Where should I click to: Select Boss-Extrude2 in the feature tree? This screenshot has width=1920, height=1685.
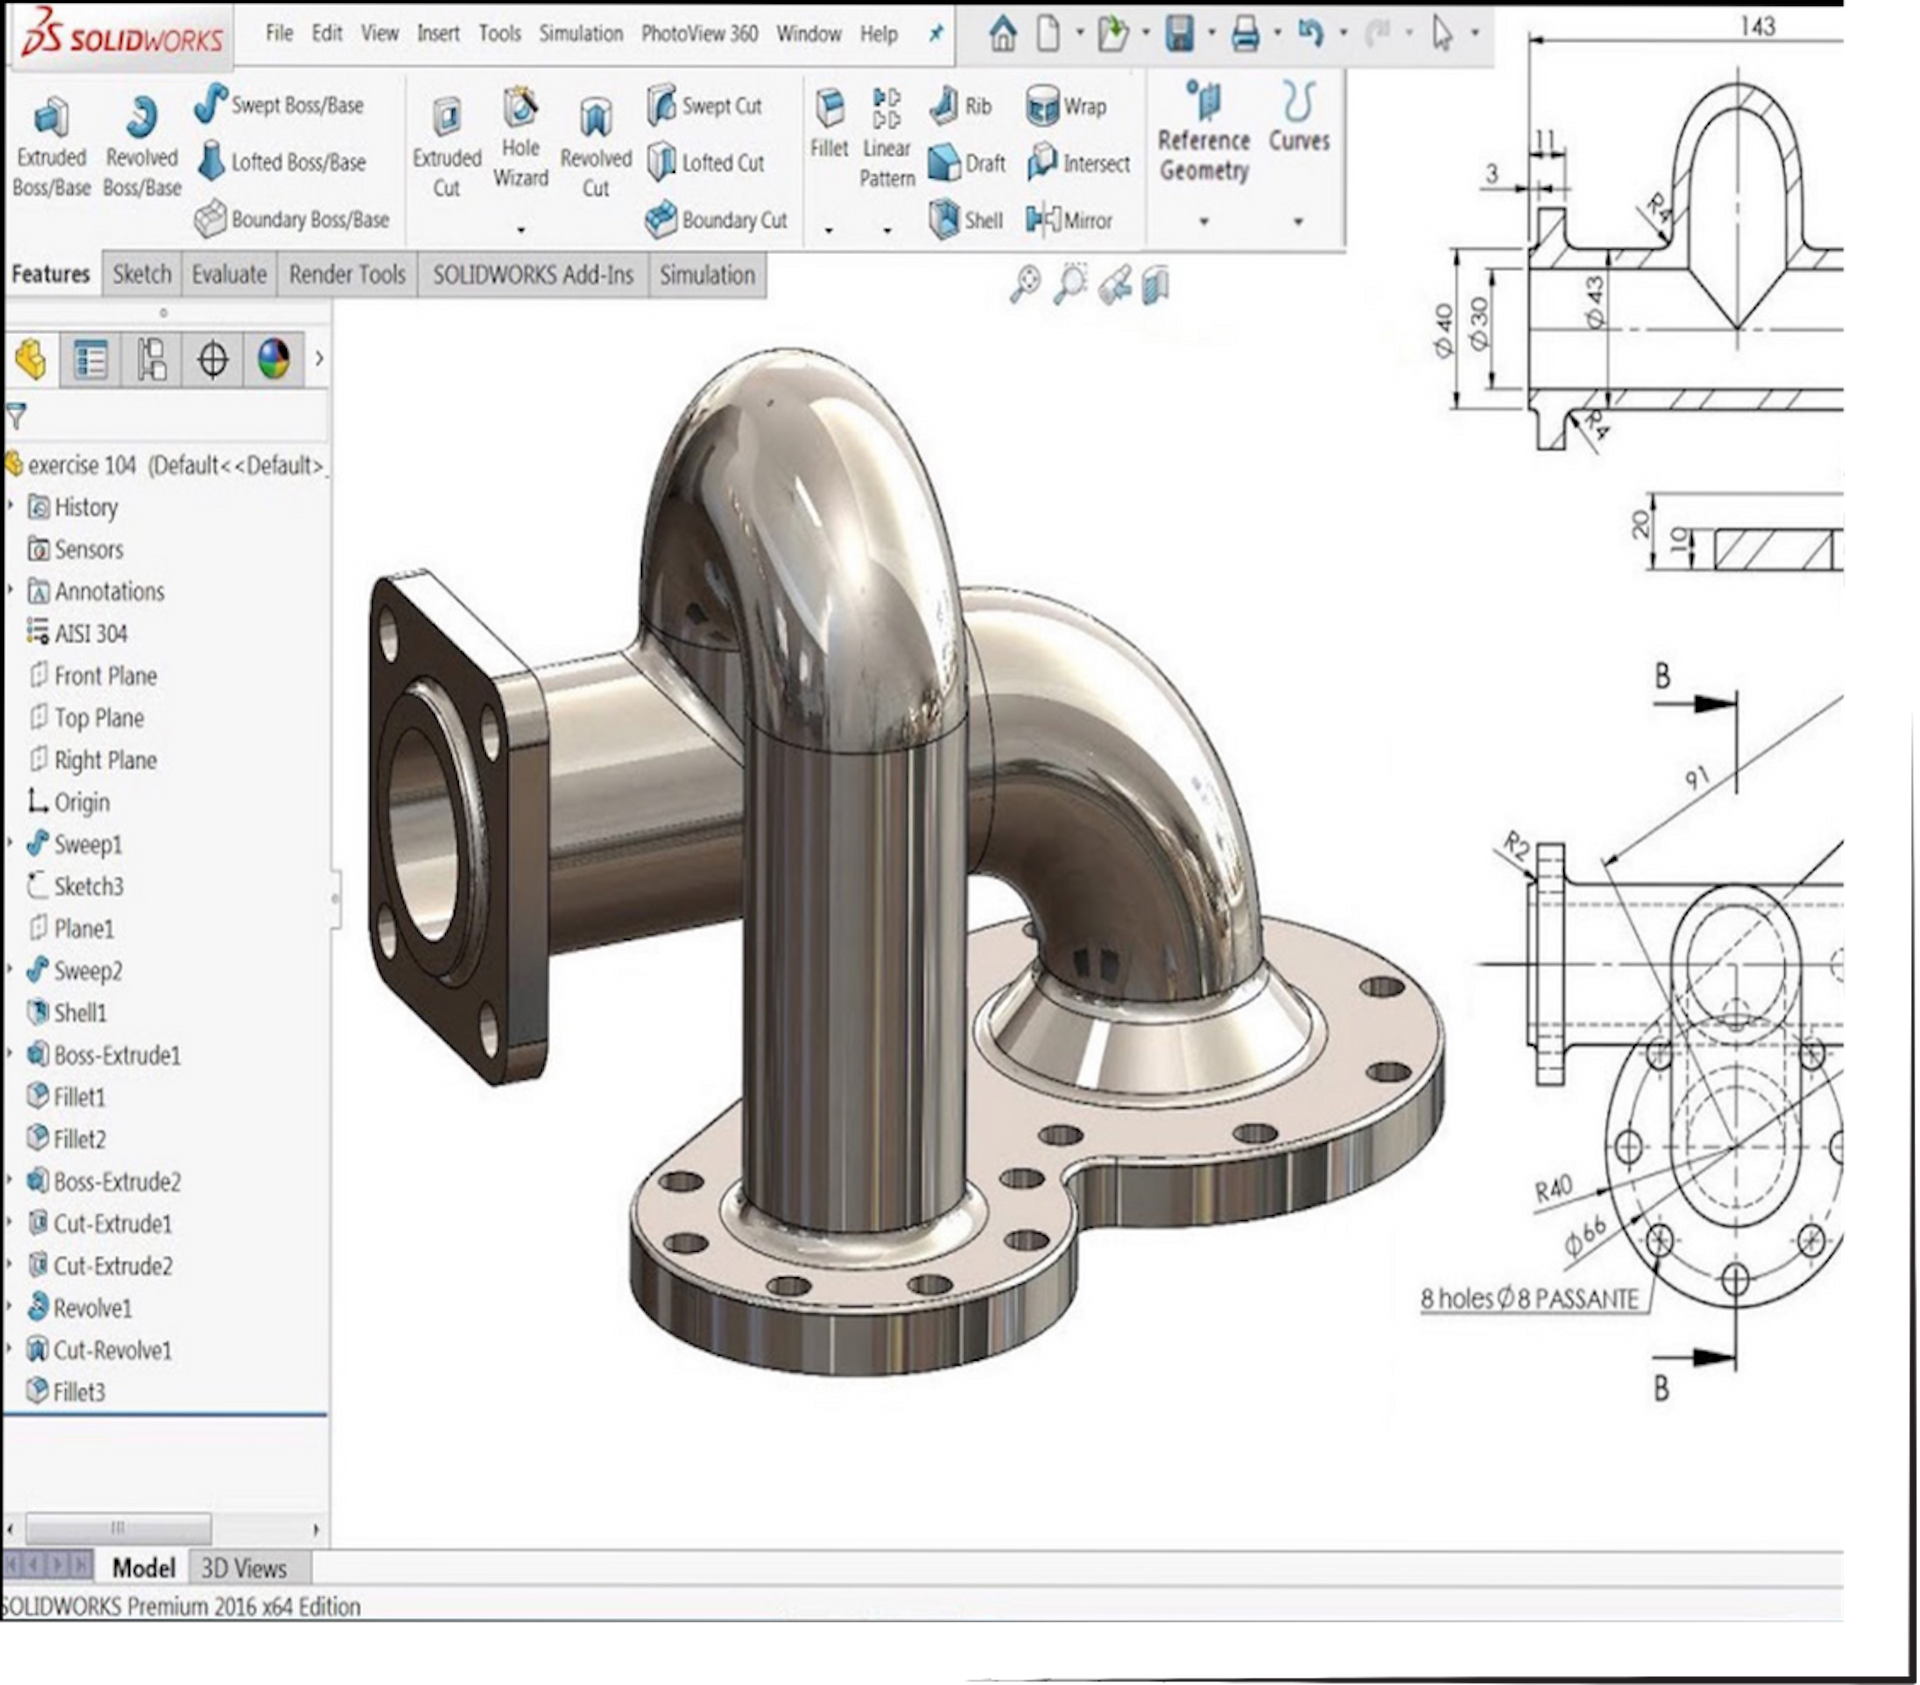(116, 1182)
